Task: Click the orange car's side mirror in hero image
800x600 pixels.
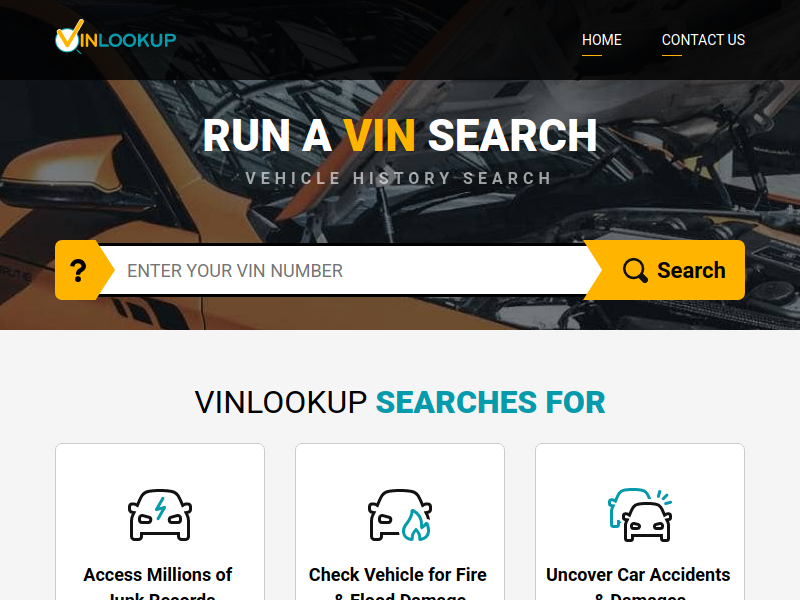Action: click(x=64, y=171)
